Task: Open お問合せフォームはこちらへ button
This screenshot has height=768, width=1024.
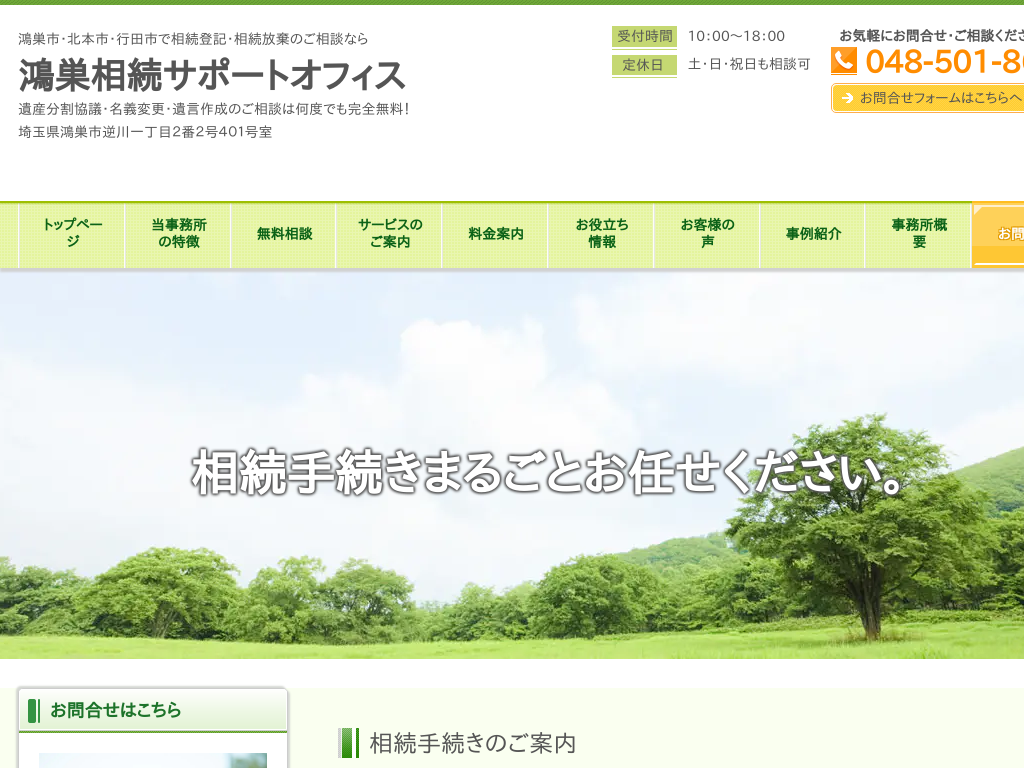Action: coord(928,98)
